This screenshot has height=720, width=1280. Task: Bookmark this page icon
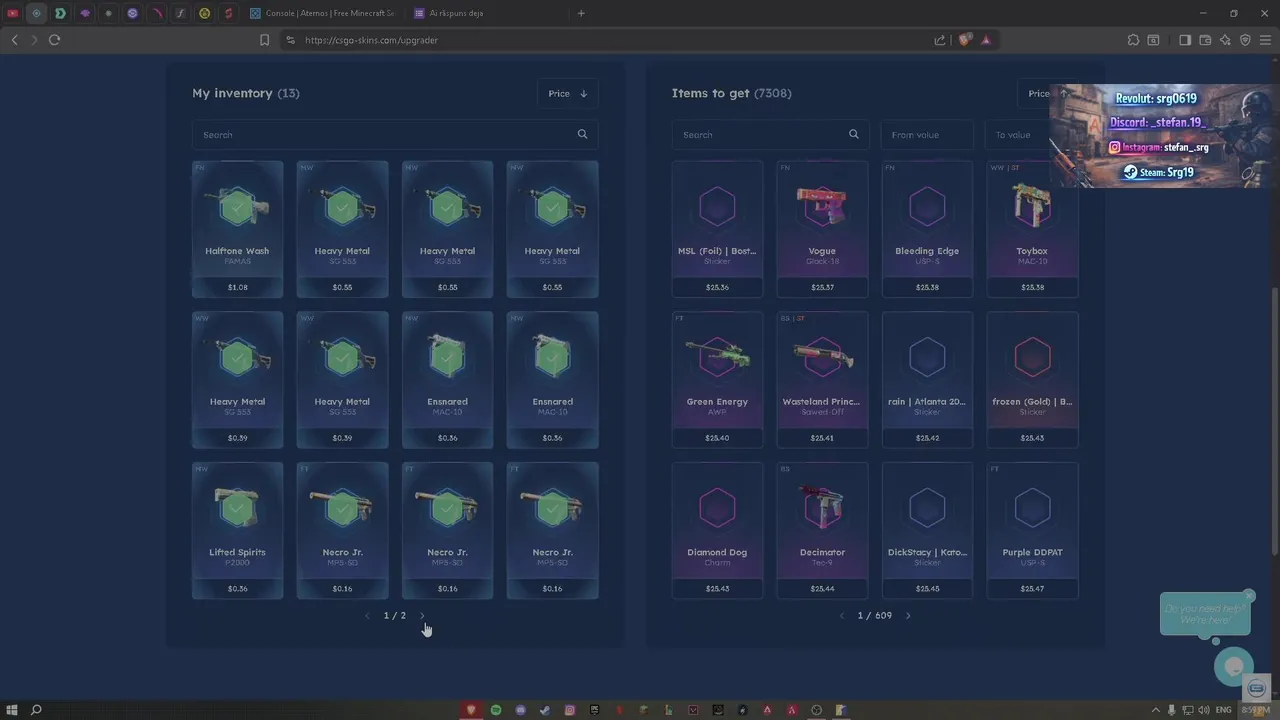(x=264, y=40)
